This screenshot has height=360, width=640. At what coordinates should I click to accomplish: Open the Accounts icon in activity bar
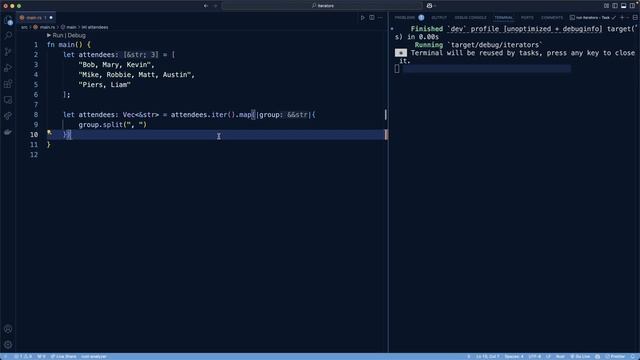coord(8,329)
